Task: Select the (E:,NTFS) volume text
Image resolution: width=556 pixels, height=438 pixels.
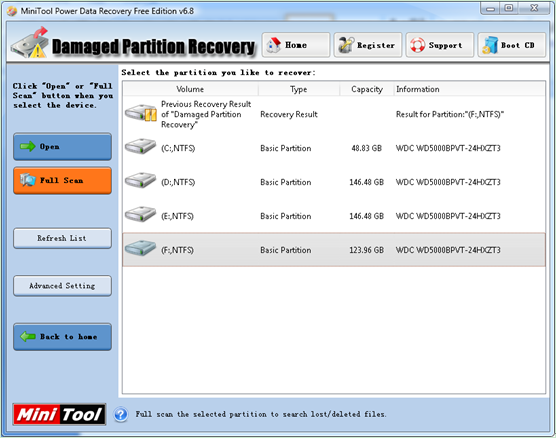Action: click(x=177, y=216)
